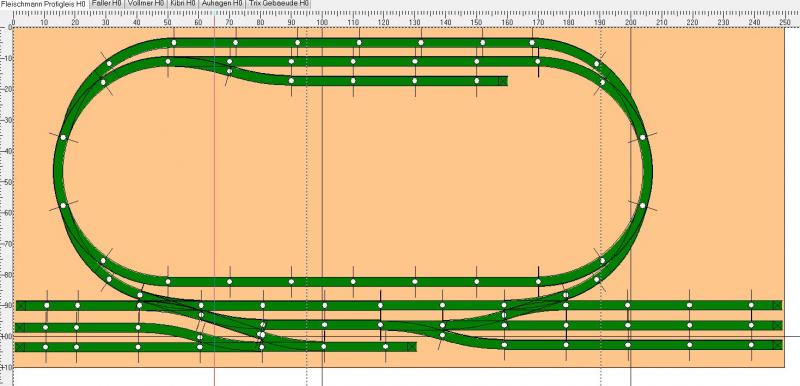Select the buffer stop ending the upper siding

click(503, 81)
